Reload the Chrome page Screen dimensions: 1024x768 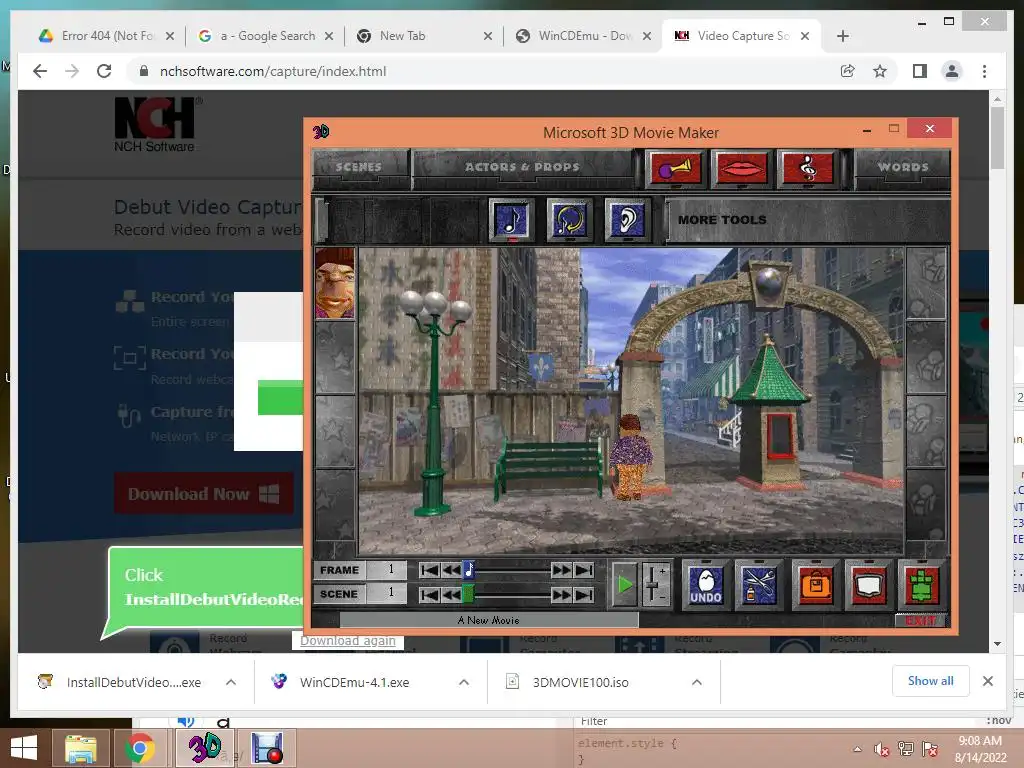pyautogui.click(x=104, y=71)
